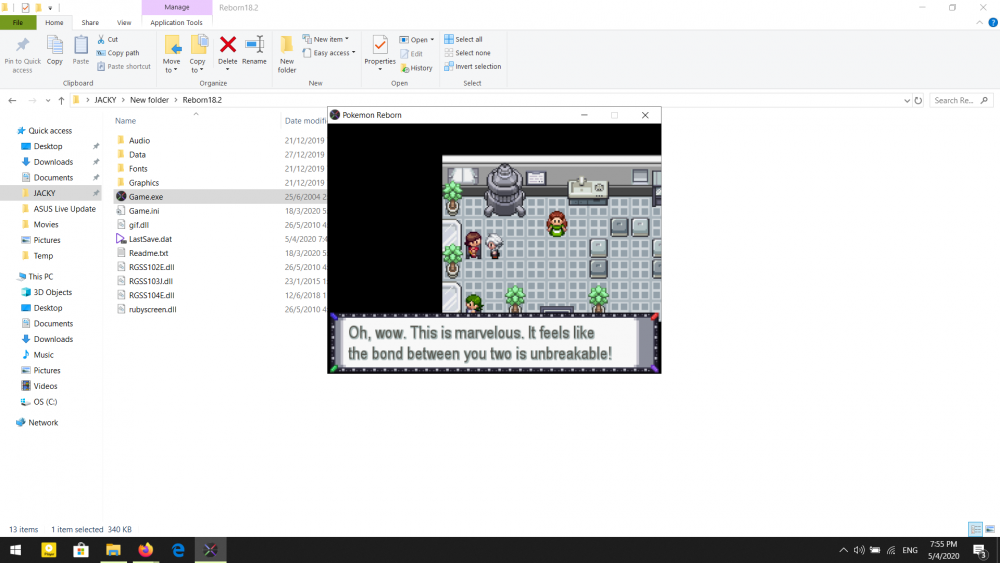
Task: Open the Application Tools tab
Action: click(x=176, y=22)
